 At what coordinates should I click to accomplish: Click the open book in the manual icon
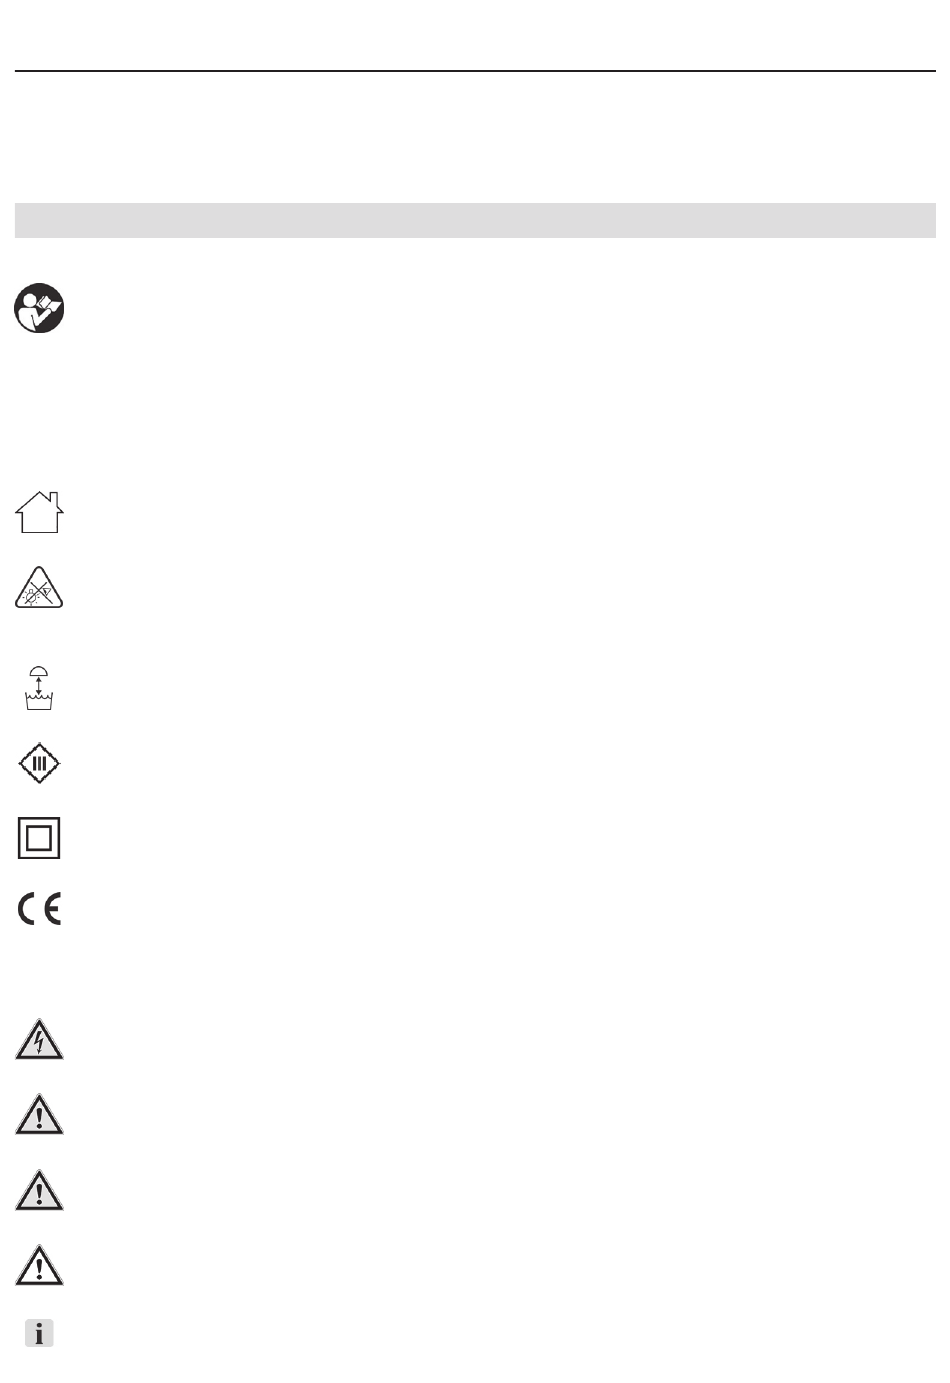point(50,300)
